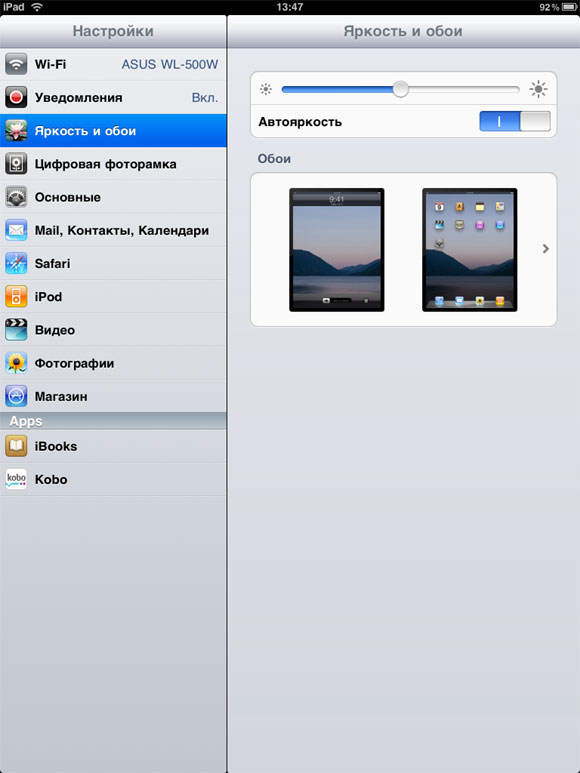This screenshot has width=580, height=773.
Task: Select the Фотографии sunflower icon
Action: click(x=16, y=363)
